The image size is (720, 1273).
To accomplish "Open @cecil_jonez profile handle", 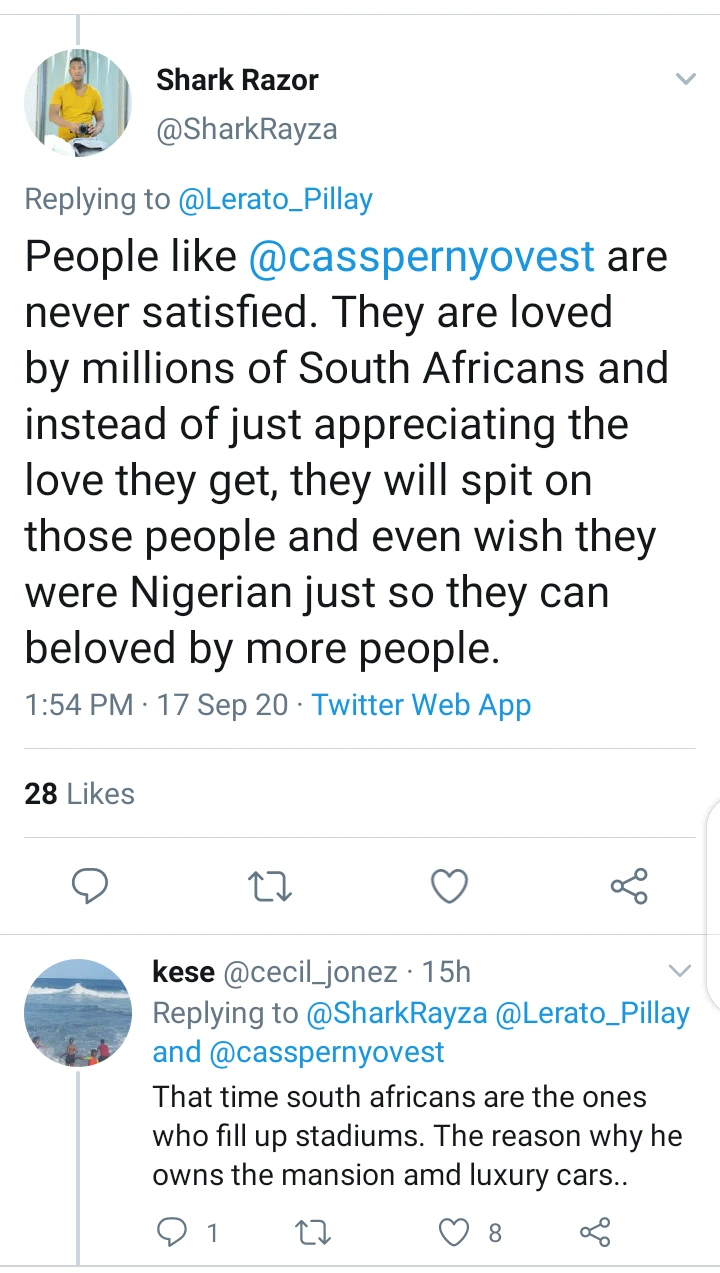I will tap(310, 971).
